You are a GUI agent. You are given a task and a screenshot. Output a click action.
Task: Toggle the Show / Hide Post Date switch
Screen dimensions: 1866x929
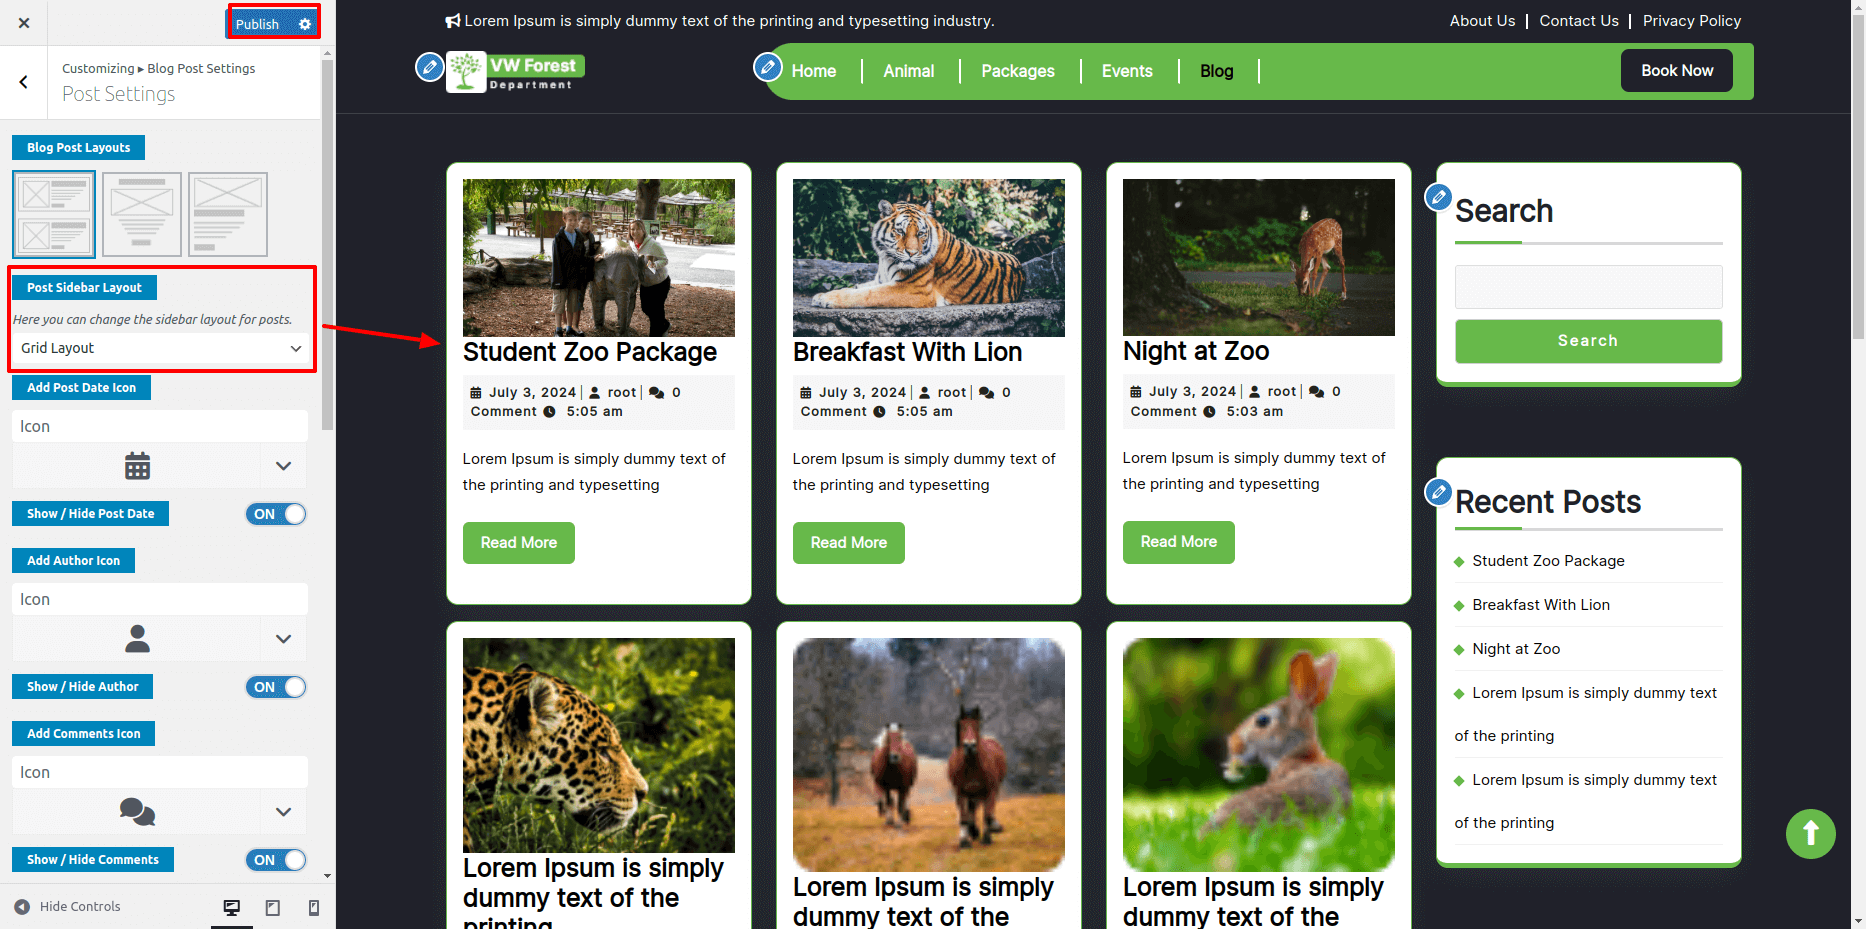click(276, 514)
